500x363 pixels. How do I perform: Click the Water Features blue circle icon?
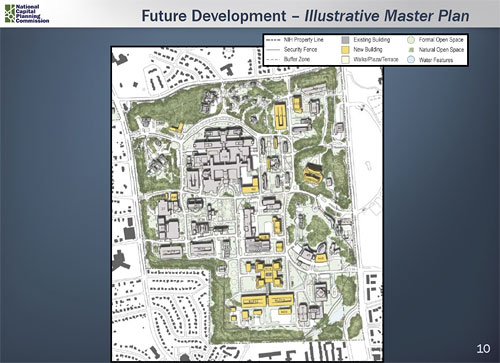click(x=411, y=60)
